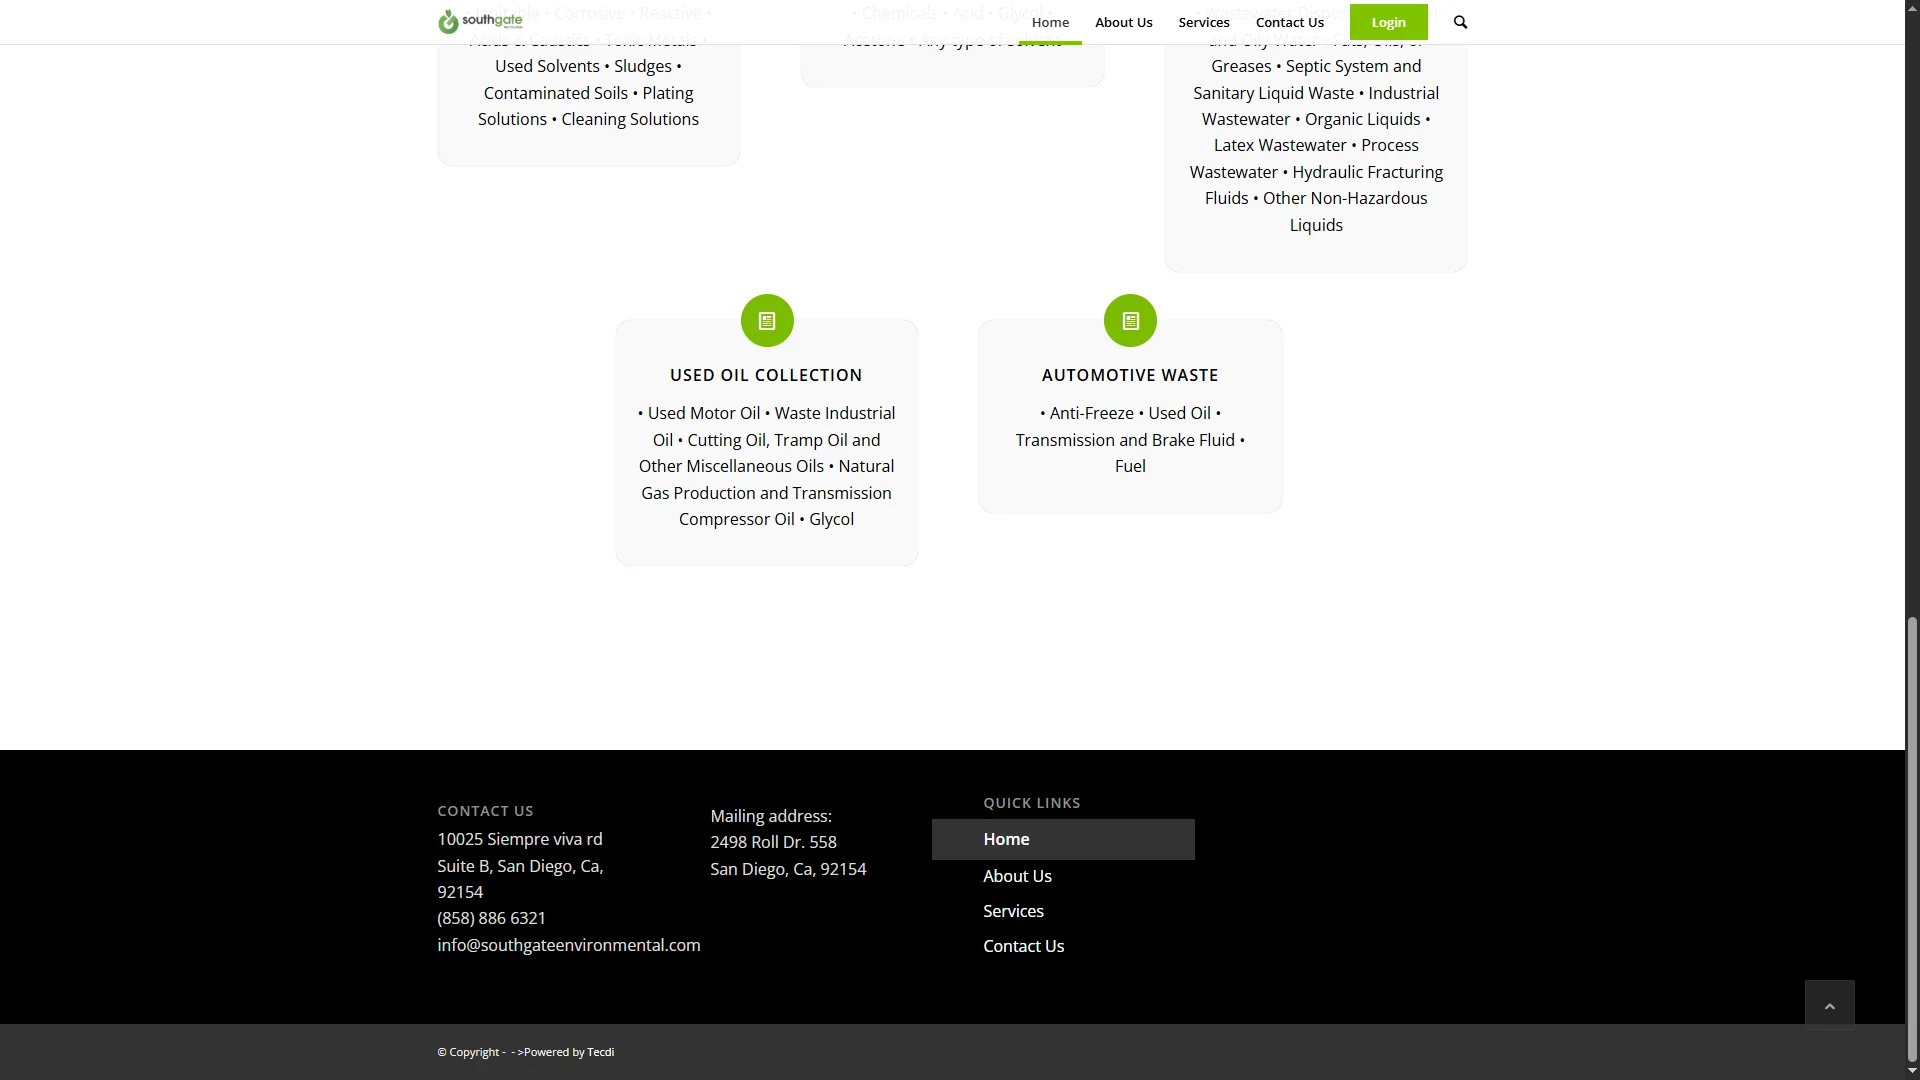
Task: Click the Used Oil Collection green icon
Action: pyautogui.click(x=767, y=321)
